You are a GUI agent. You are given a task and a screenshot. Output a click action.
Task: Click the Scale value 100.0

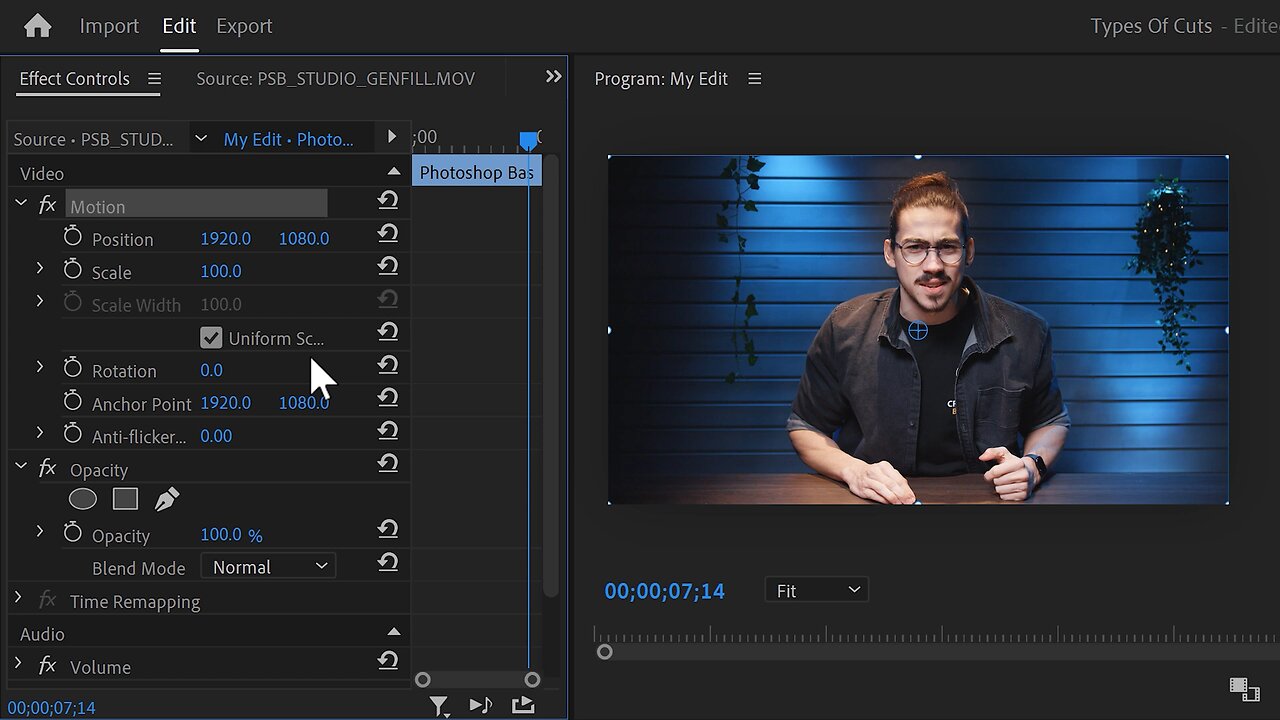pos(221,271)
